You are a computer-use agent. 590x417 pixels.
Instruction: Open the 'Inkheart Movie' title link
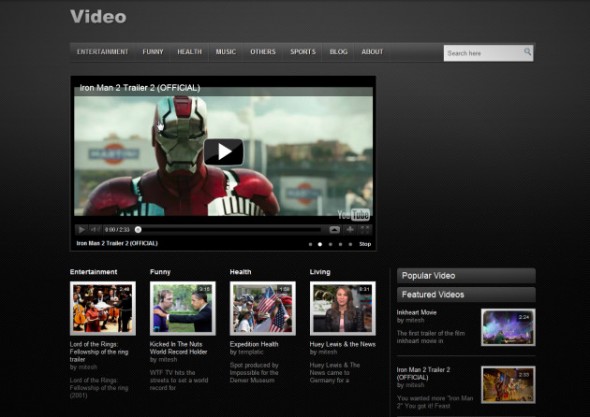[x=417, y=312]
